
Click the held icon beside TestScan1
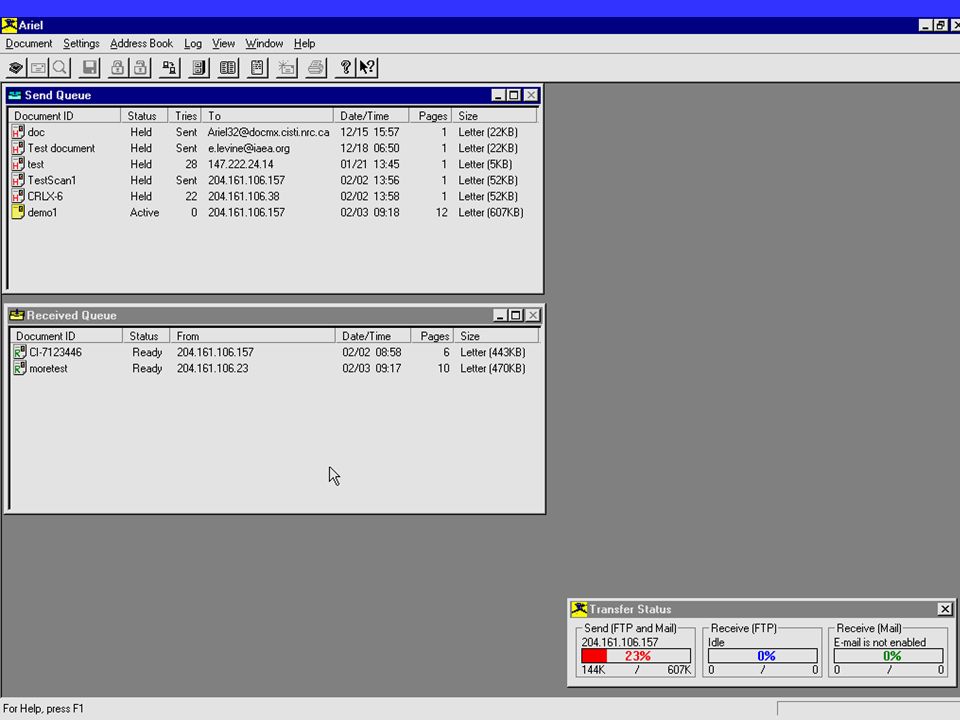[x=18, y=180]
